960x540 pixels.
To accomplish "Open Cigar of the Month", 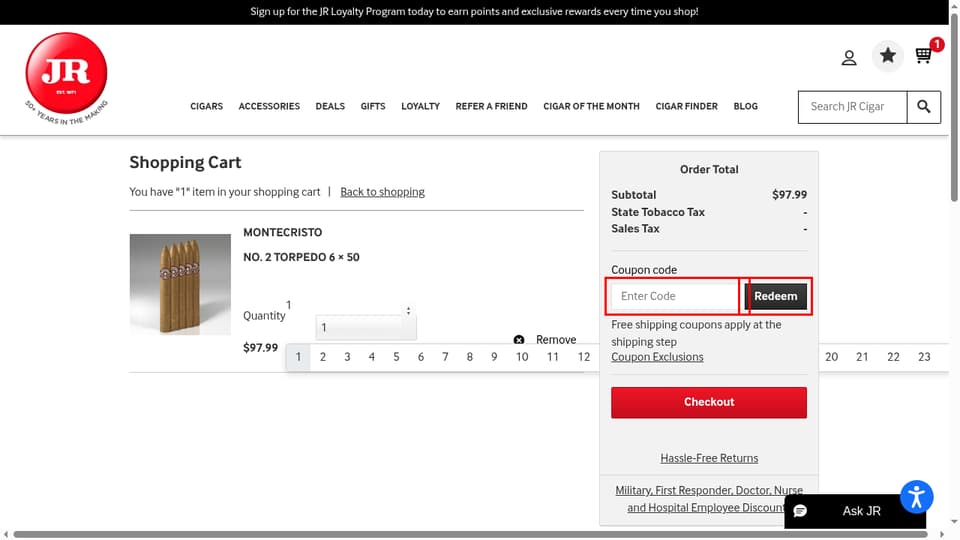I will click(x=591, y=106).
